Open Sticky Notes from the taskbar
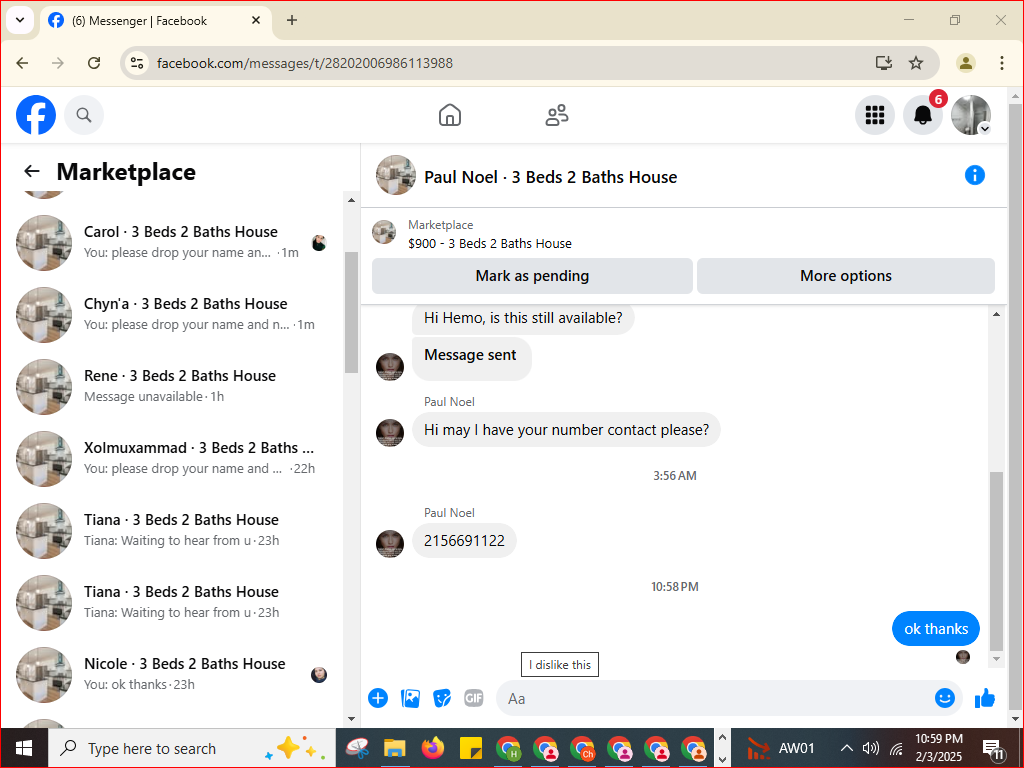 pyautogui.click(x=470, y=748)
